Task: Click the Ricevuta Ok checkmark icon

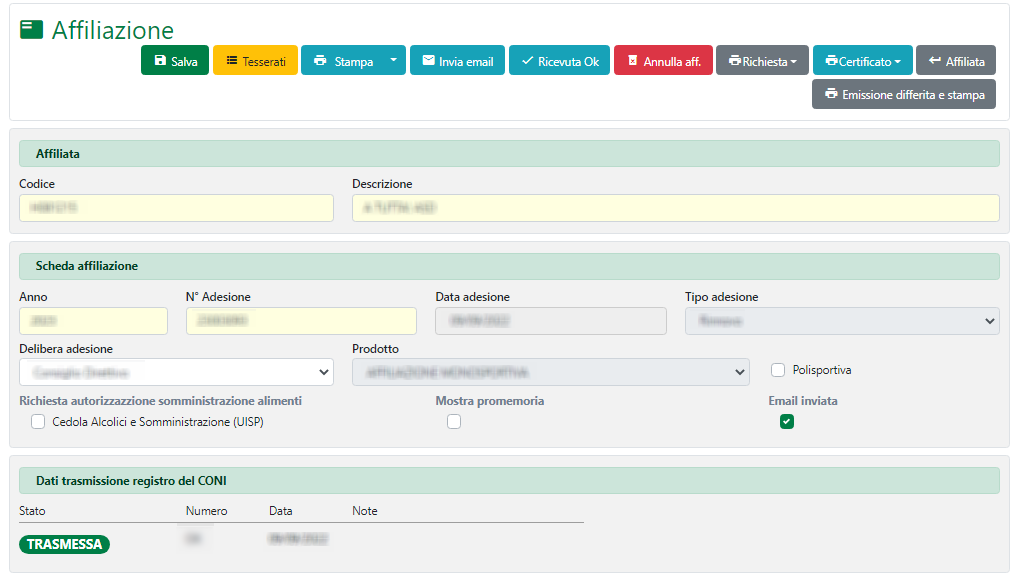Action: tap(527, 61)
